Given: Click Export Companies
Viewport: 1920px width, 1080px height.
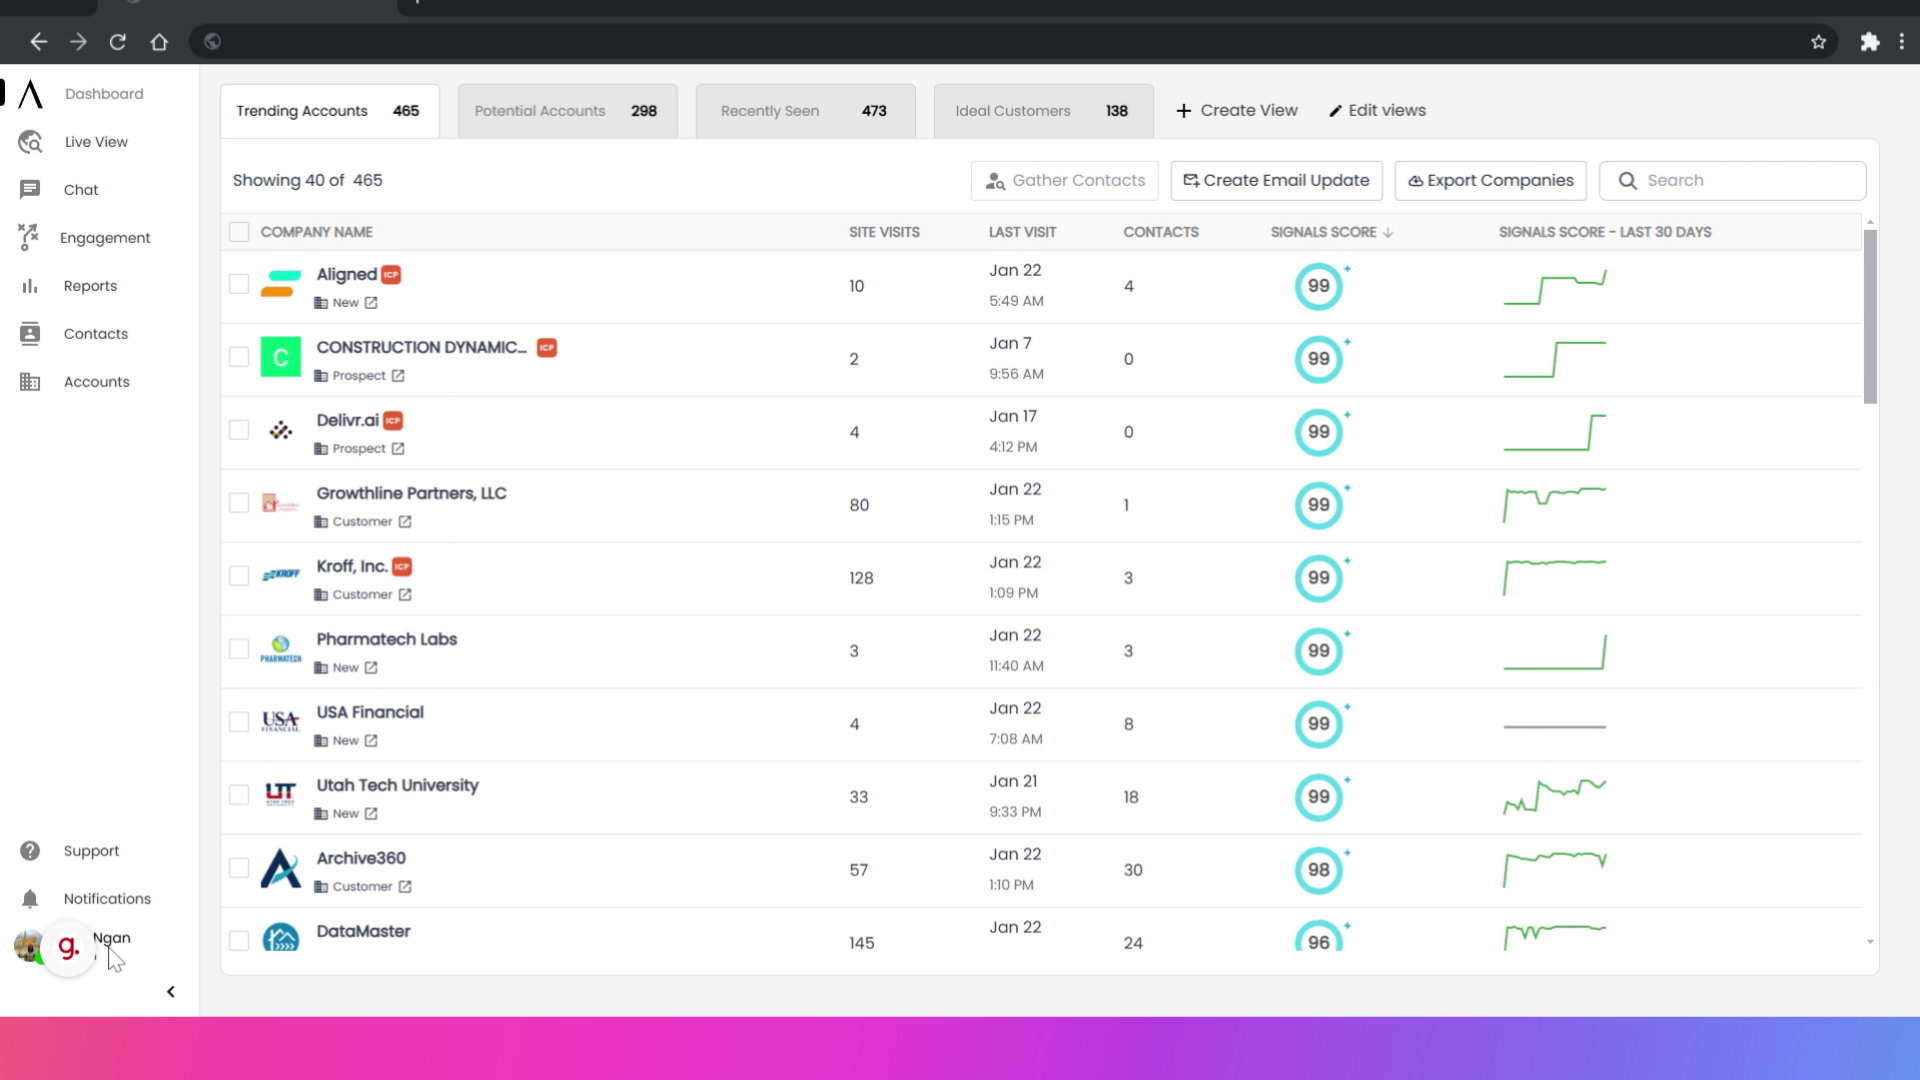Looking at the screenshot, I should point(1489,180).
